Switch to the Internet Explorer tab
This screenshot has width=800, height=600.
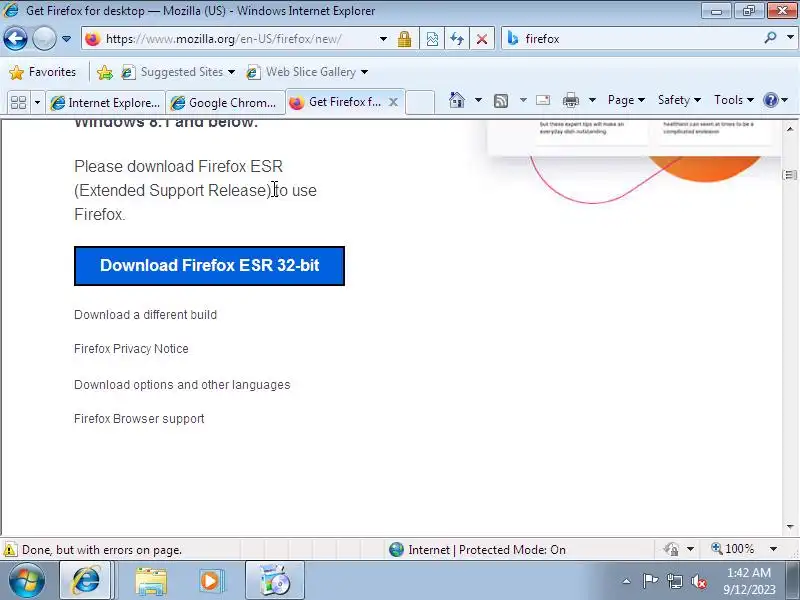(106, 103)
